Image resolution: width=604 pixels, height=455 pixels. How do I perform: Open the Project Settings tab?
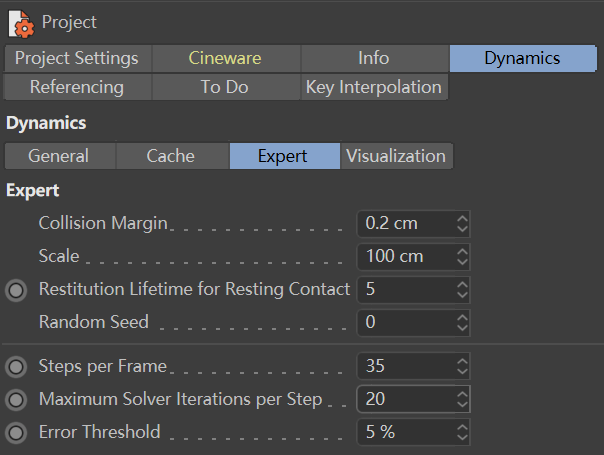point(77,58)
